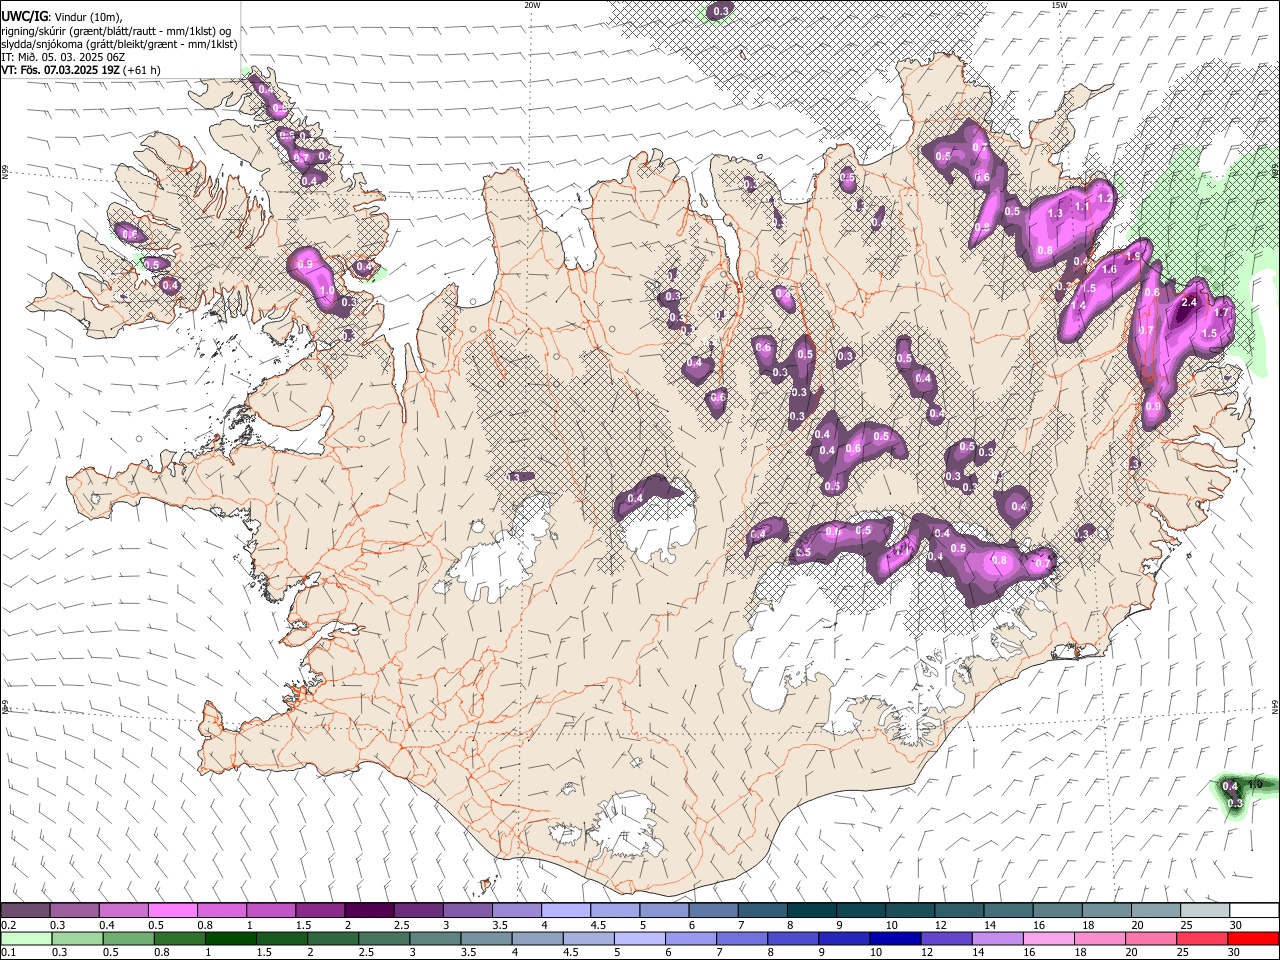Click the 1.7 snowfall value on east coast

click(1220, 313)
